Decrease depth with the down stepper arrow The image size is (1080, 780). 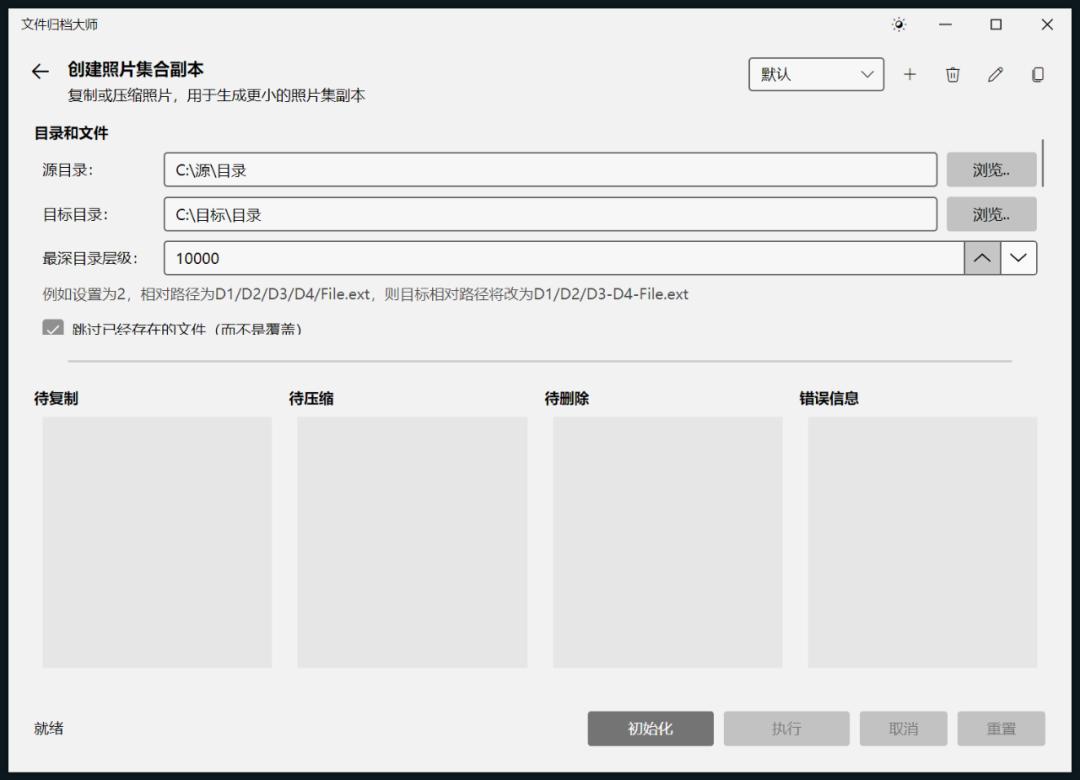pos(1019,257)
